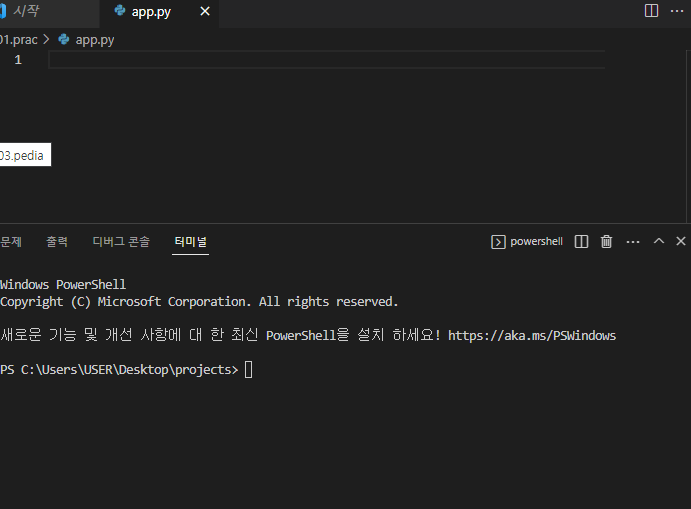Viewport: 691px width, 509px height.
Task: Open terminal panel more actions menu
Action: (x=633, y=241)
